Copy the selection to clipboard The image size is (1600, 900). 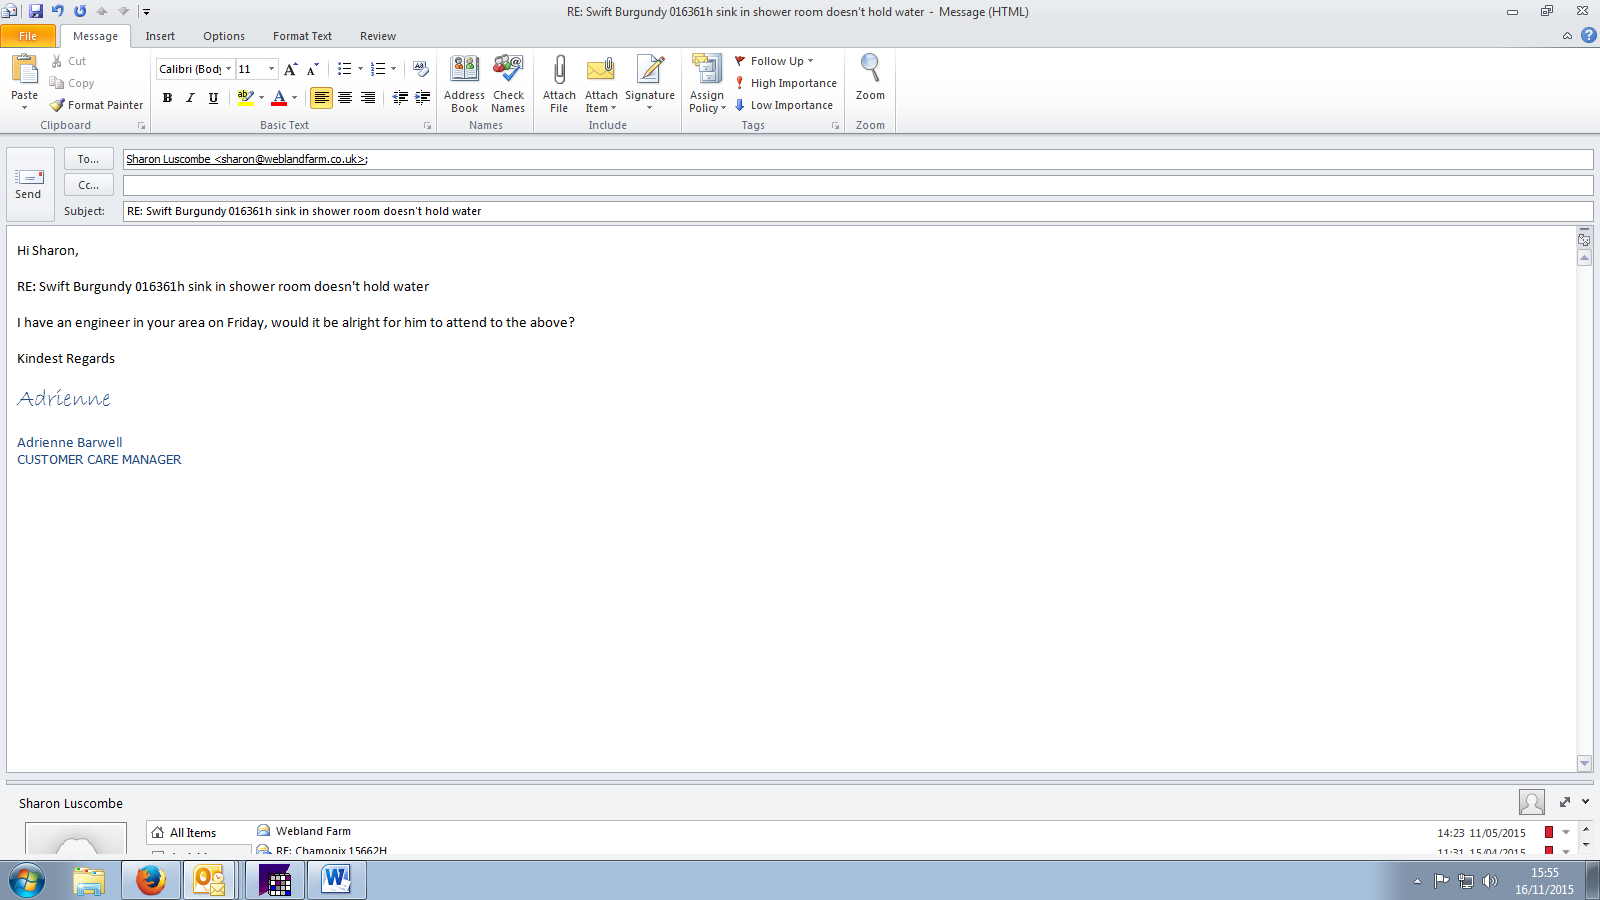point(72,83)
